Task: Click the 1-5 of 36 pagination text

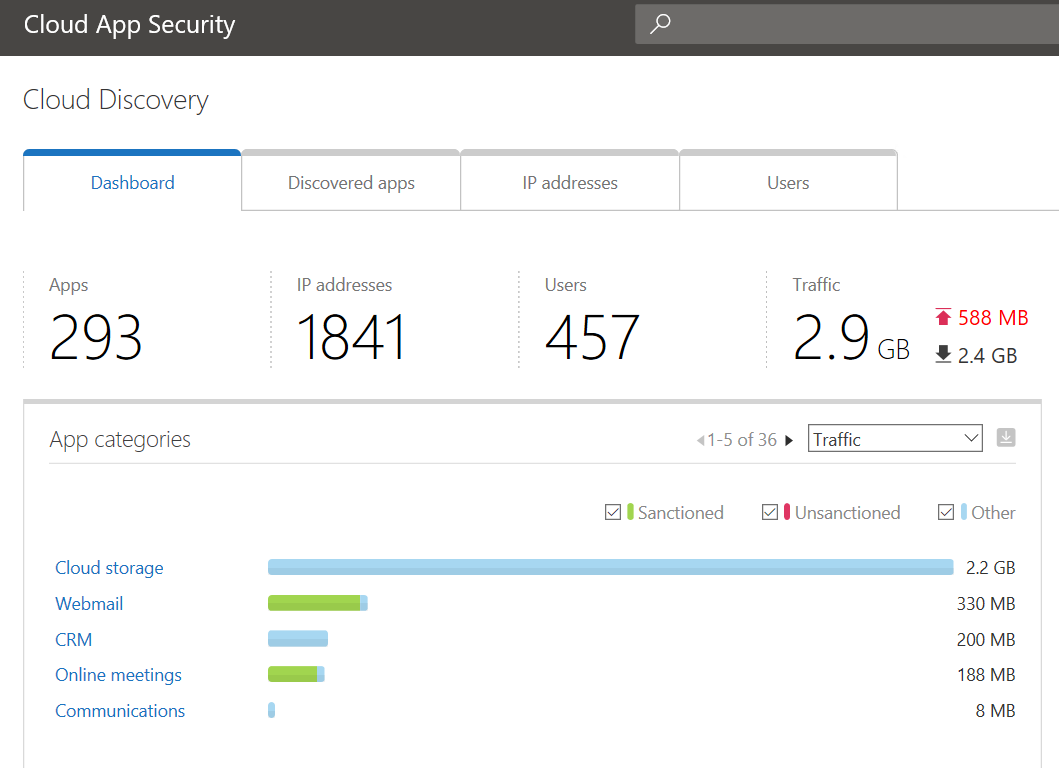Action: [742, 440]
